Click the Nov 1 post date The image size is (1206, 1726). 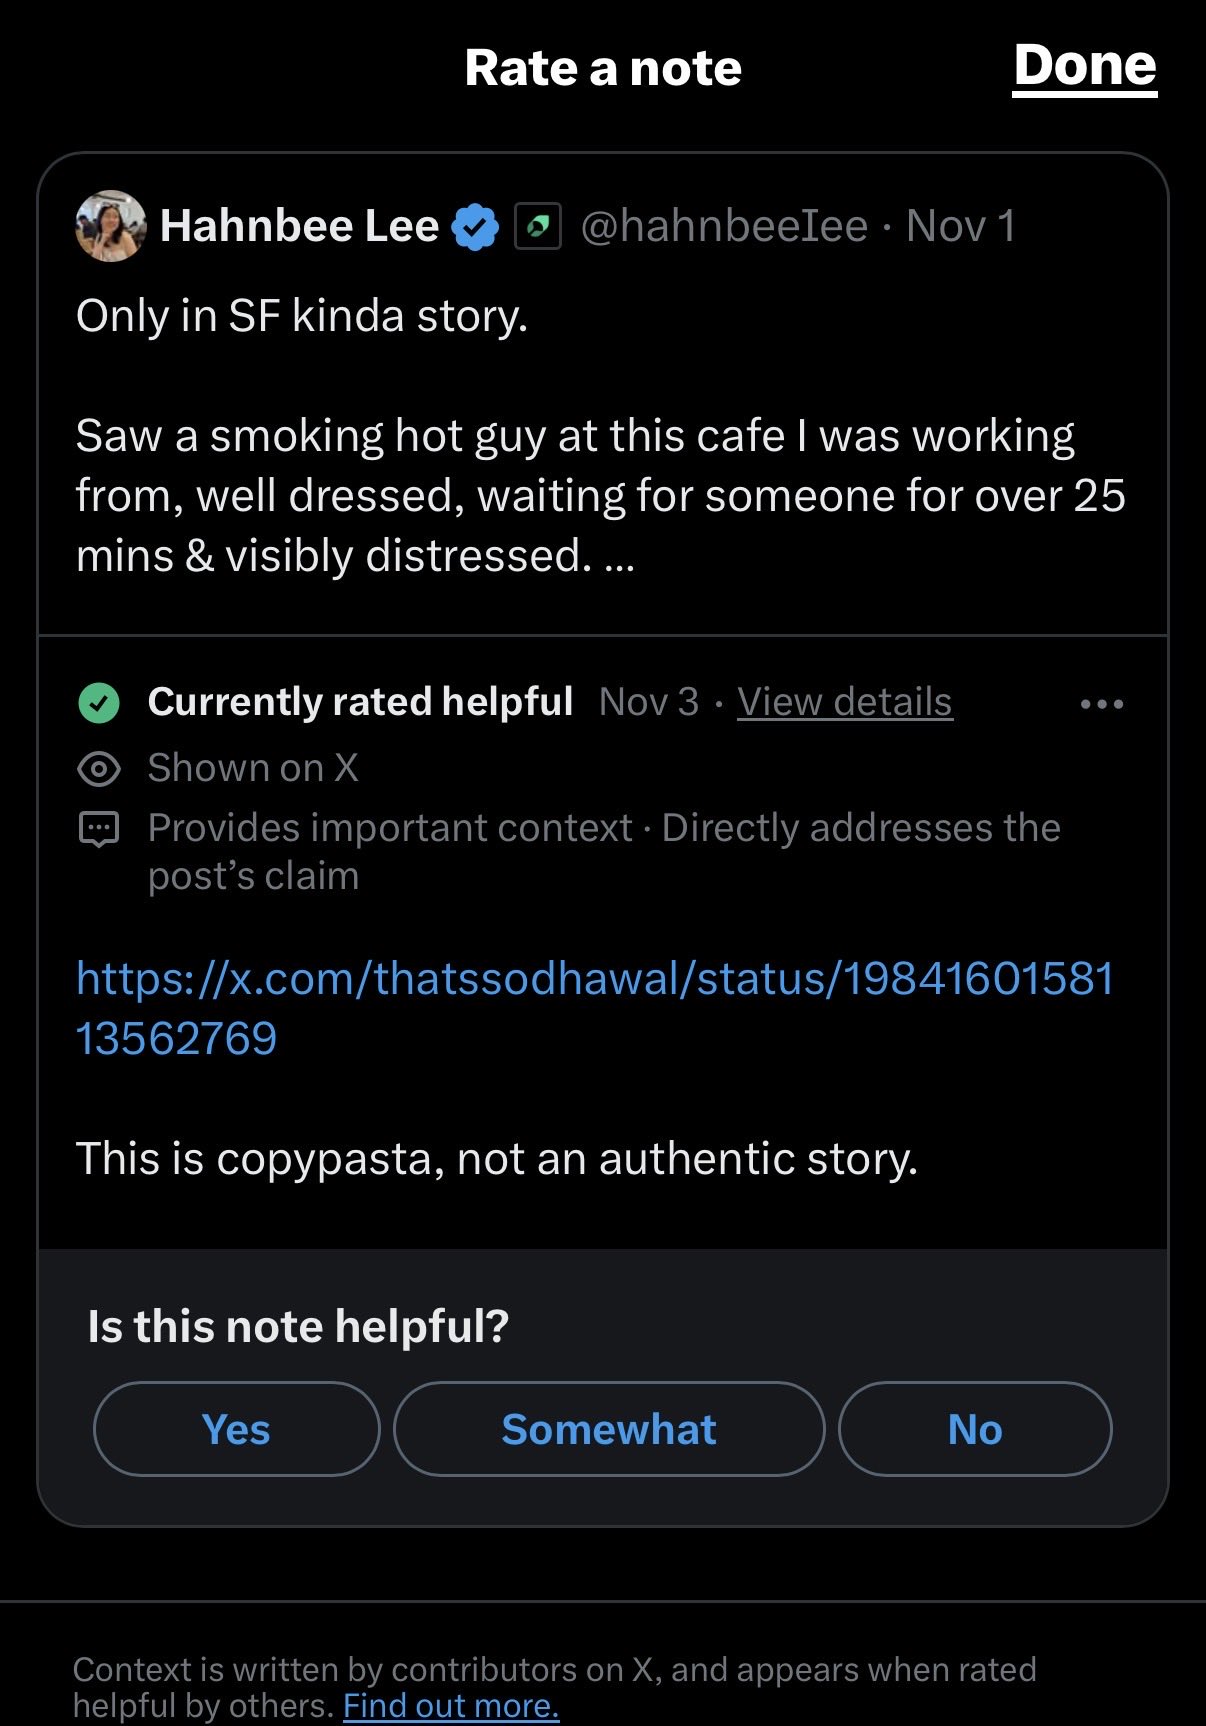tap(960, 226)
